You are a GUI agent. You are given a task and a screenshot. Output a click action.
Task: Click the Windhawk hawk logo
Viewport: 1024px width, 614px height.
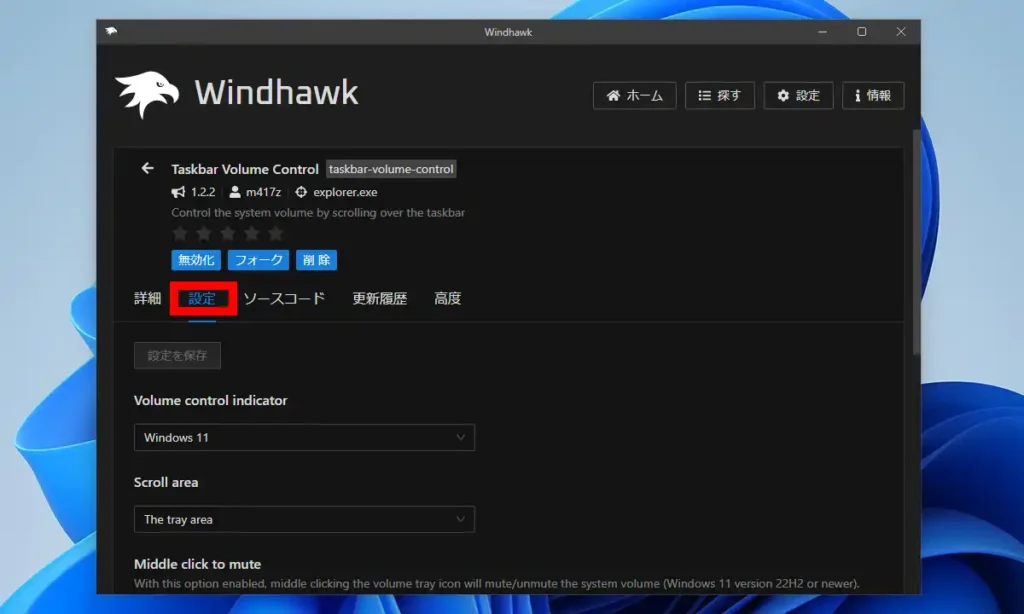coord(147,94)
